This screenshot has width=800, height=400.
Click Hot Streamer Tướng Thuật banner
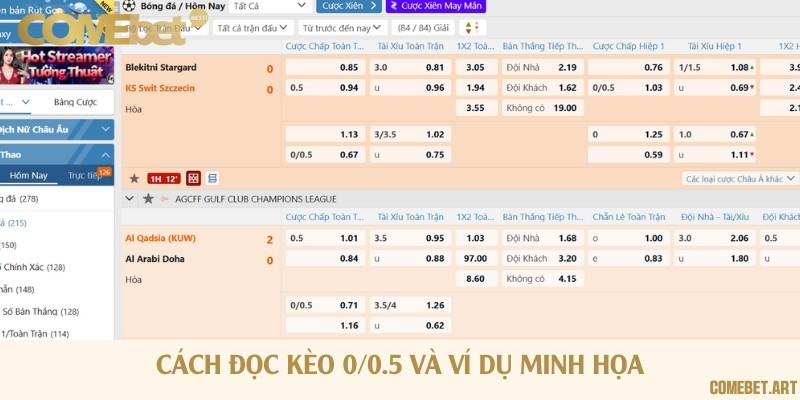click(57, 65)
